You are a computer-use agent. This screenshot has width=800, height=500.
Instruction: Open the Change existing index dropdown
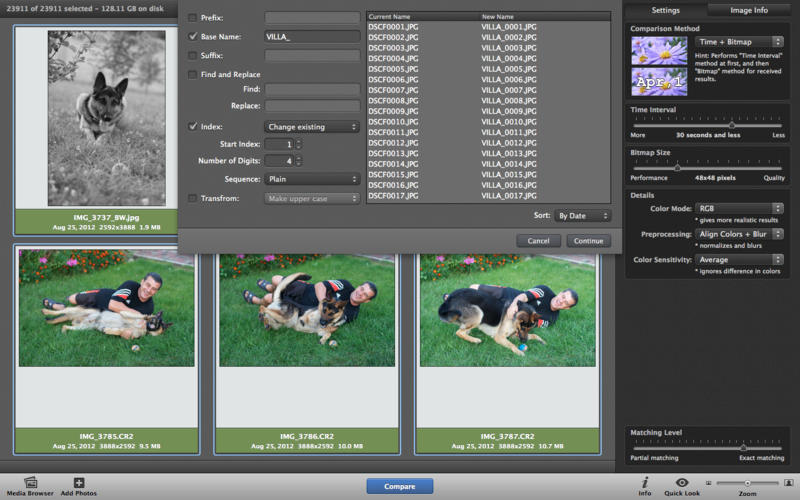pyautogui.click(x=312, y=127)
